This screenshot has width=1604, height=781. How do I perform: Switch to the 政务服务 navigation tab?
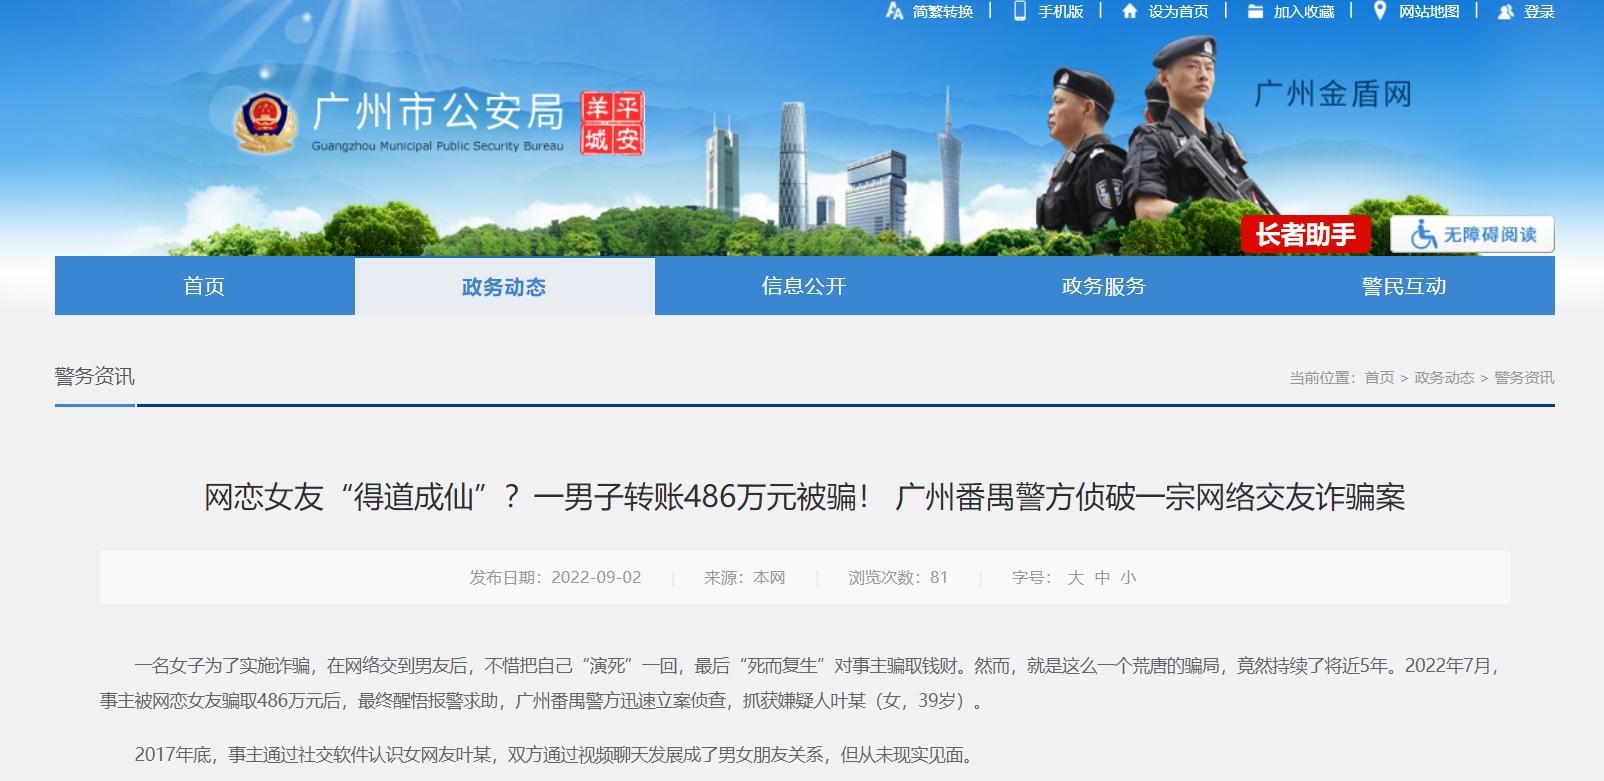click(x=1104, y=287)
